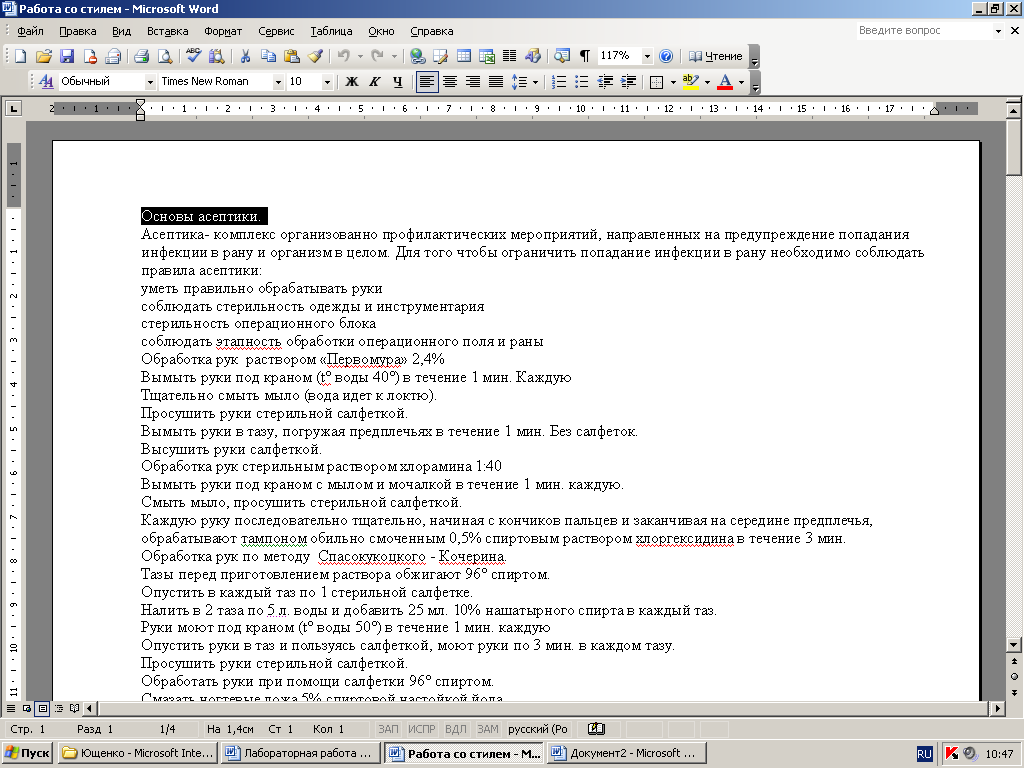Viewport: 1024px width, 768px height.
Task: Expand the font color dropdown arrow
Action: [x=741, y=82]
